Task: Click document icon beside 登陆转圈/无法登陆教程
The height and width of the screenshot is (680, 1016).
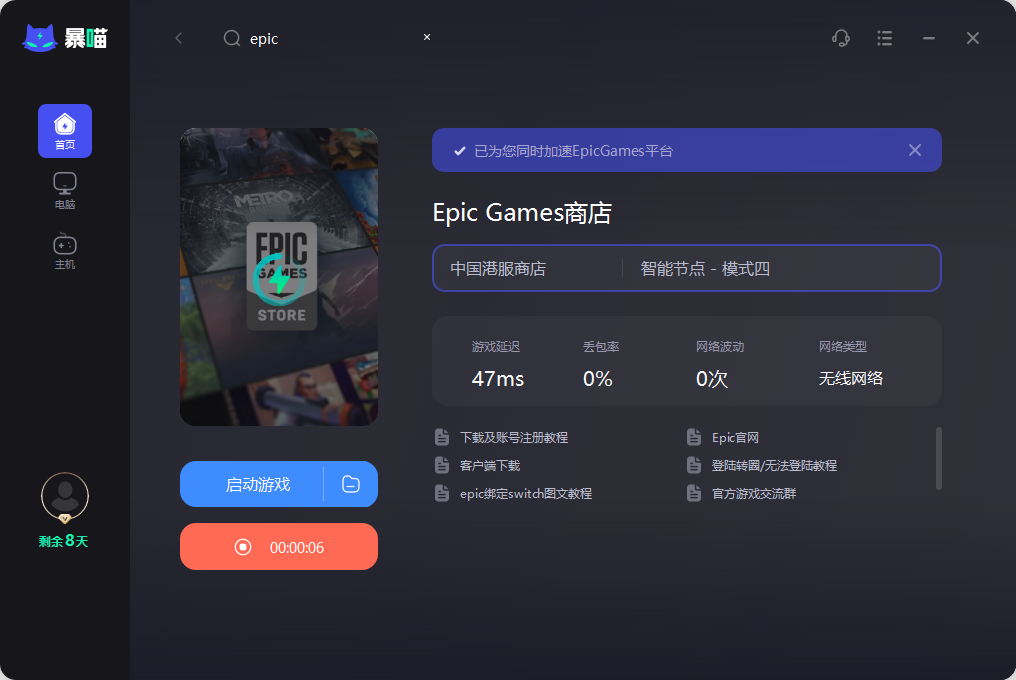Action: (x=694, y=465)
